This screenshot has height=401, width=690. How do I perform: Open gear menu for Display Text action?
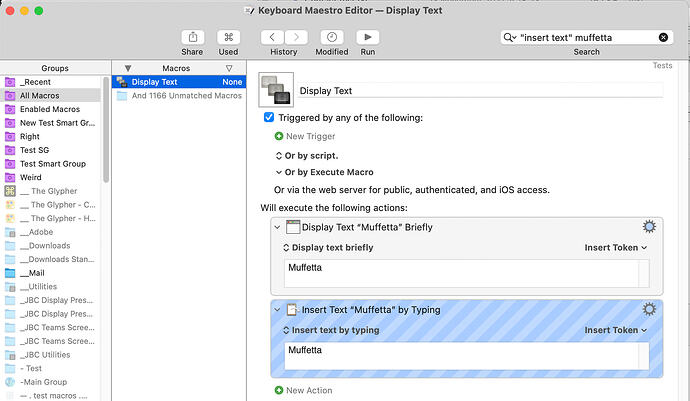[x=649, y=227]
